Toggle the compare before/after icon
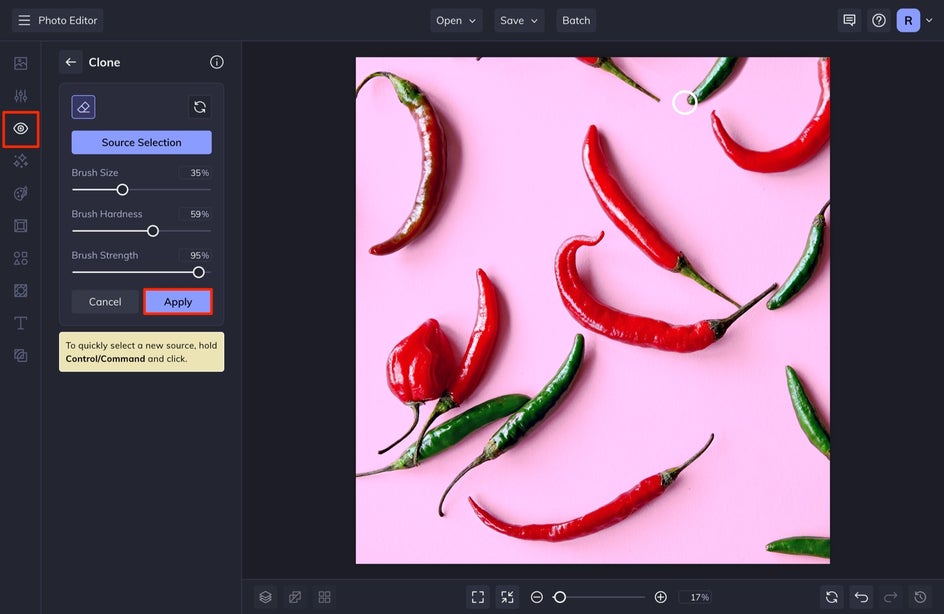Image resolution: width=944 pixels, height=614 pixels. tap(295, 597)
